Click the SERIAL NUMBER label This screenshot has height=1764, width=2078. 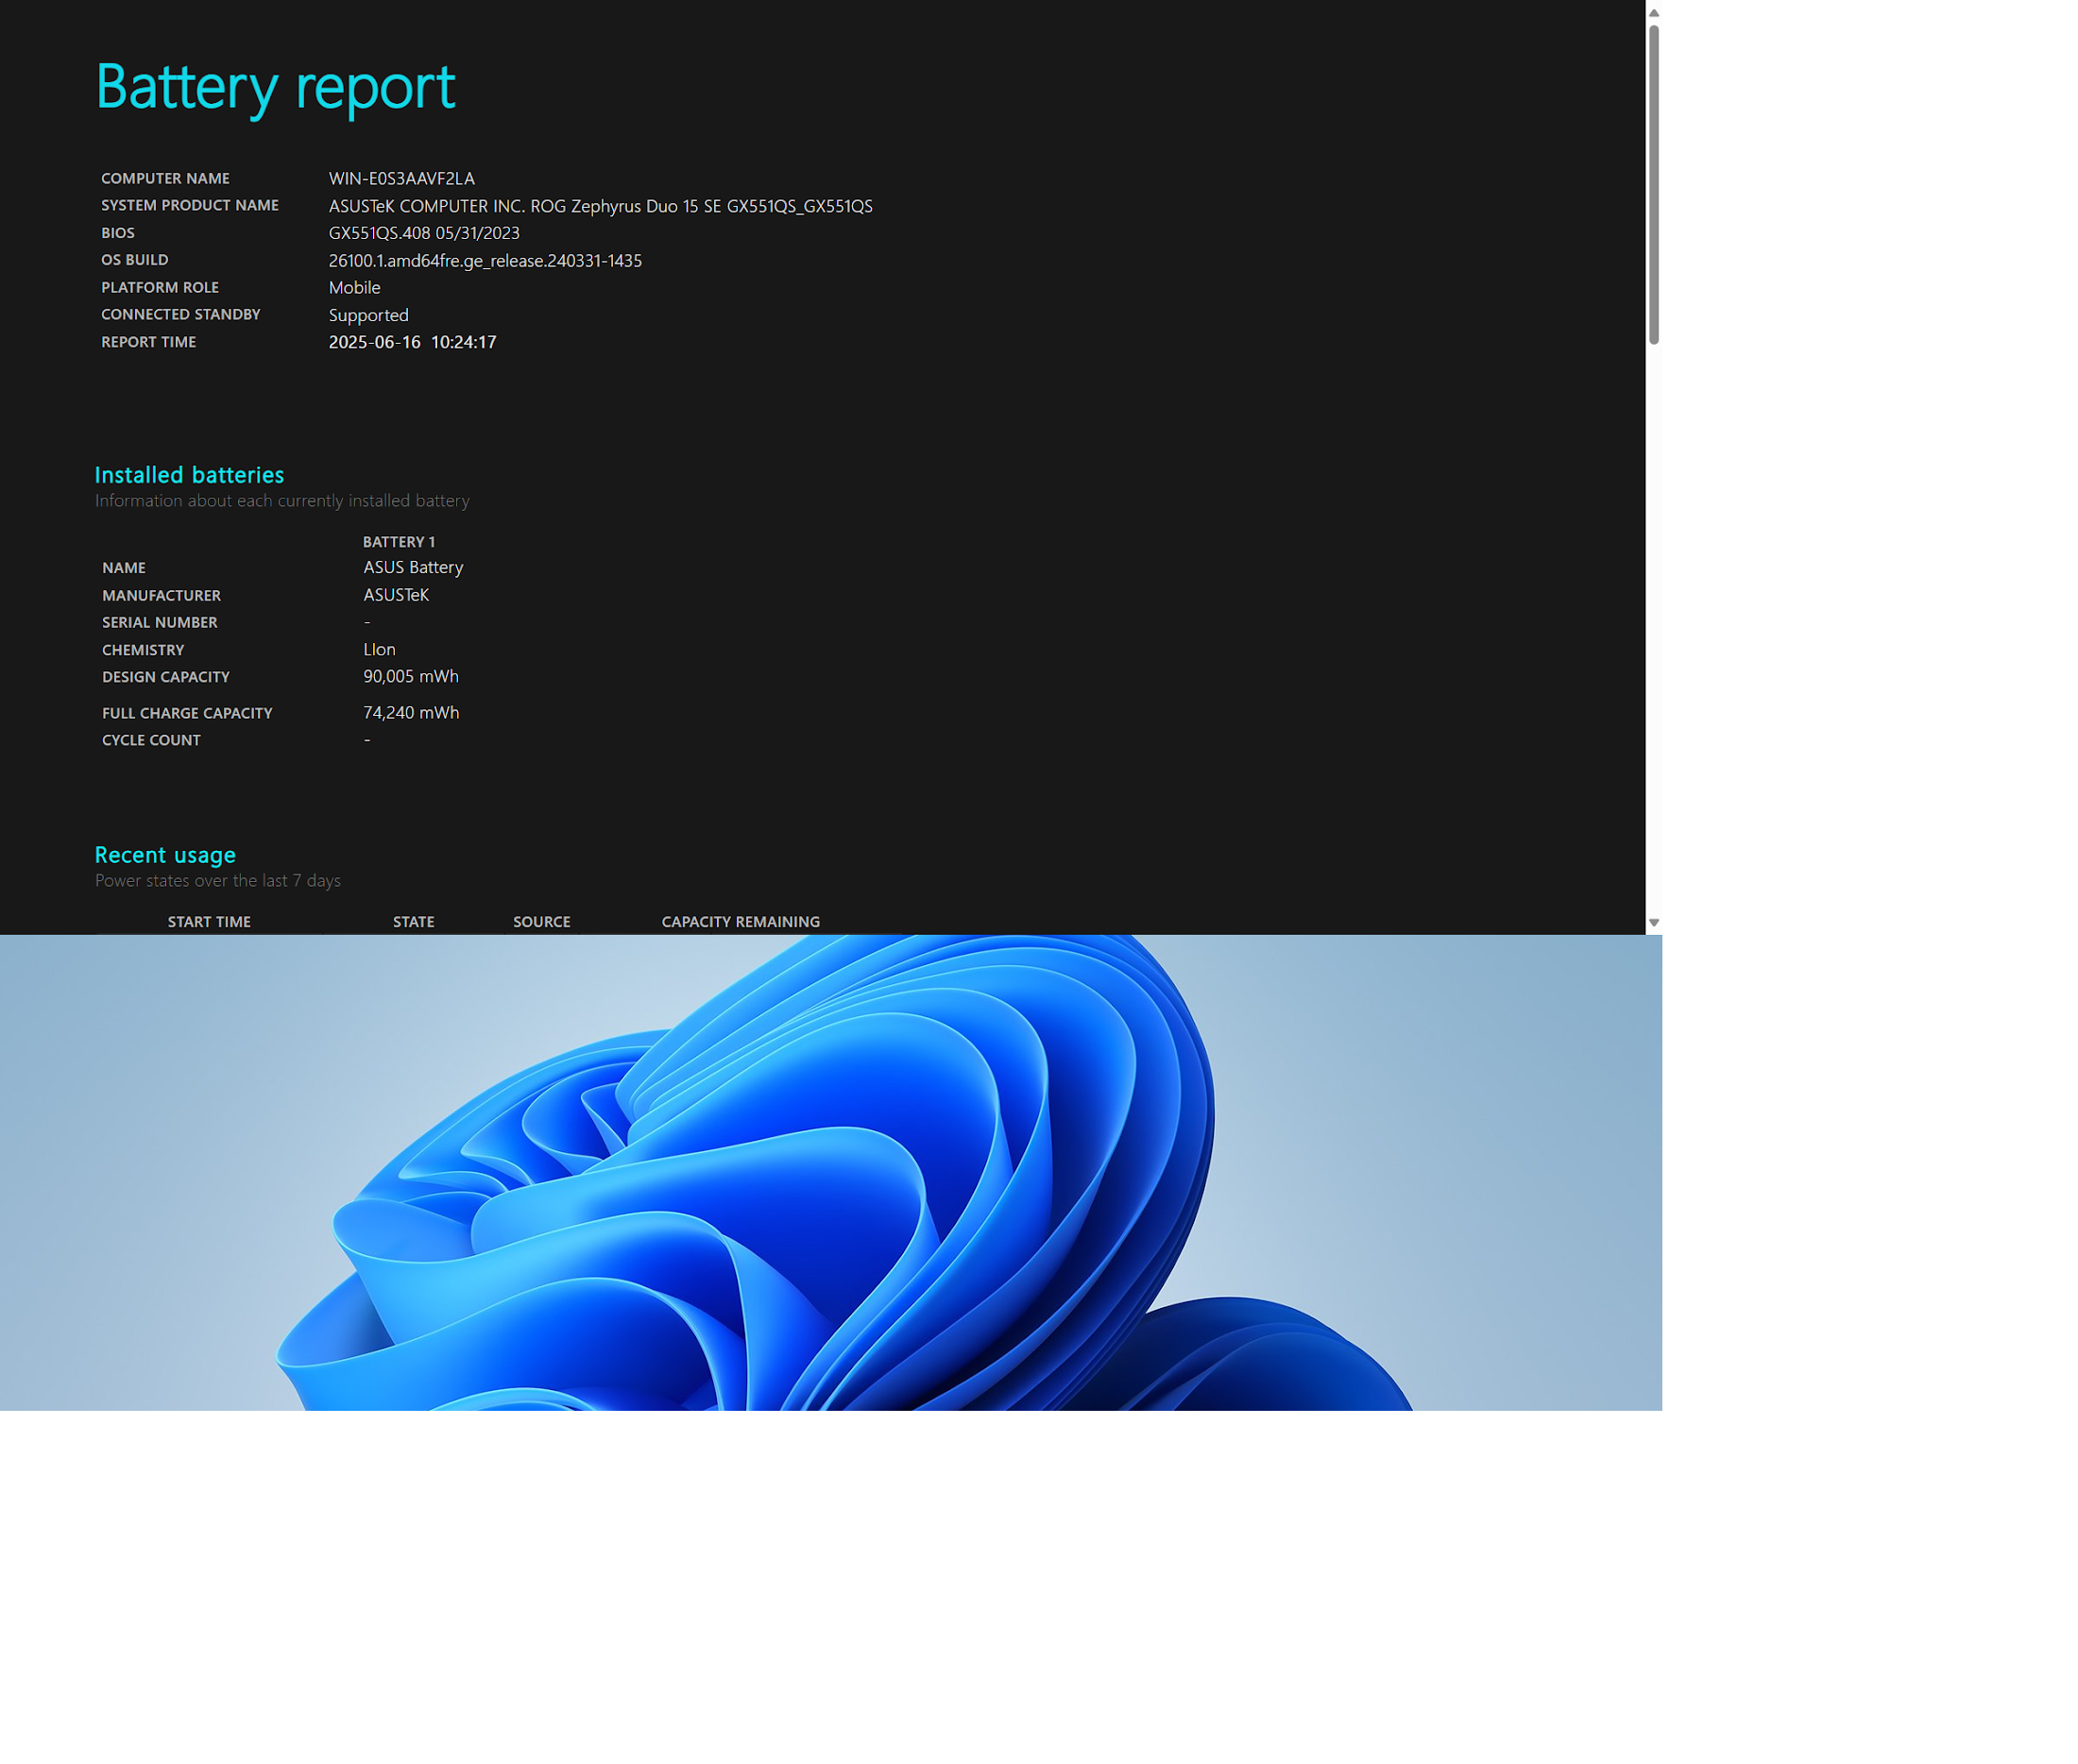[160, 623]
